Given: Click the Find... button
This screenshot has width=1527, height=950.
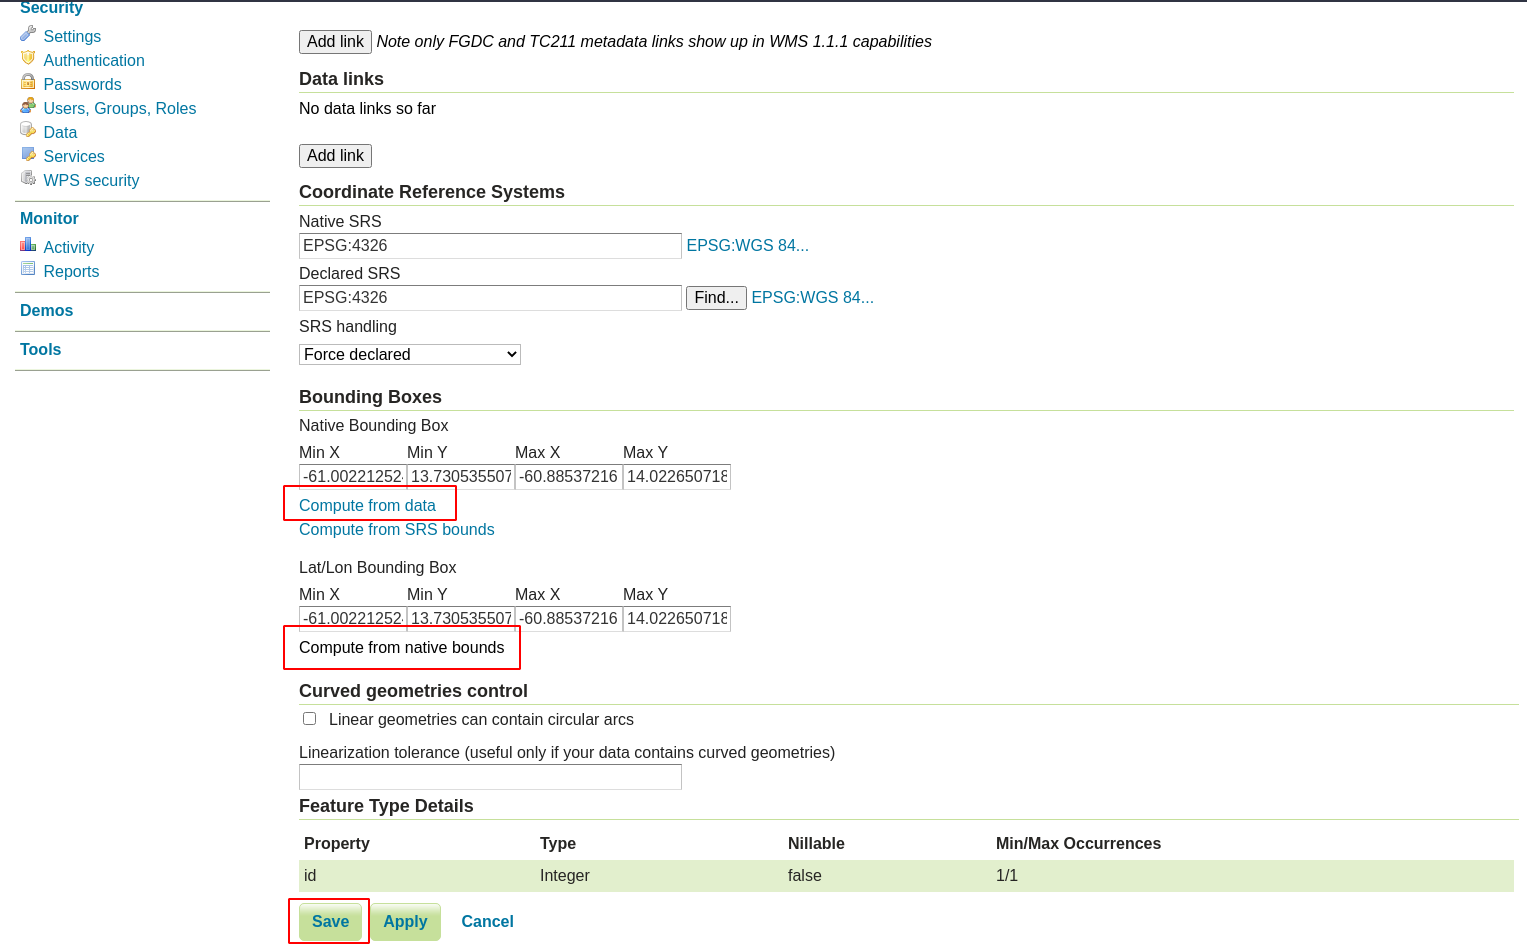Looking at the screenshot, I should [716, 298].
